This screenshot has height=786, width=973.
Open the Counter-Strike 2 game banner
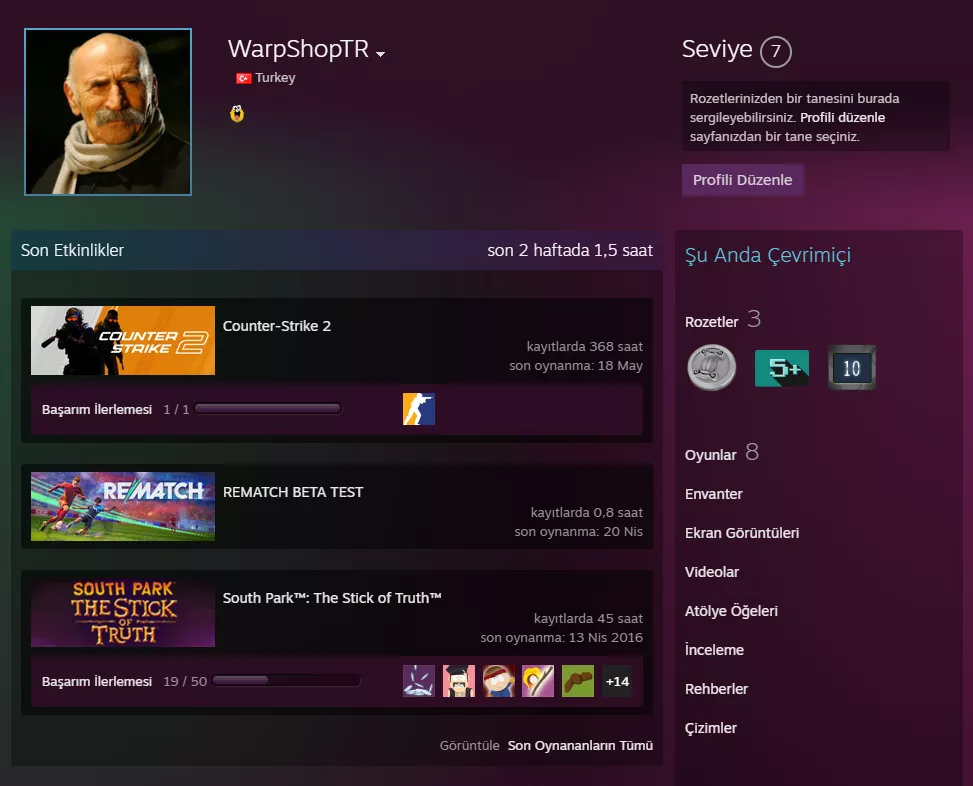(122, 340)
